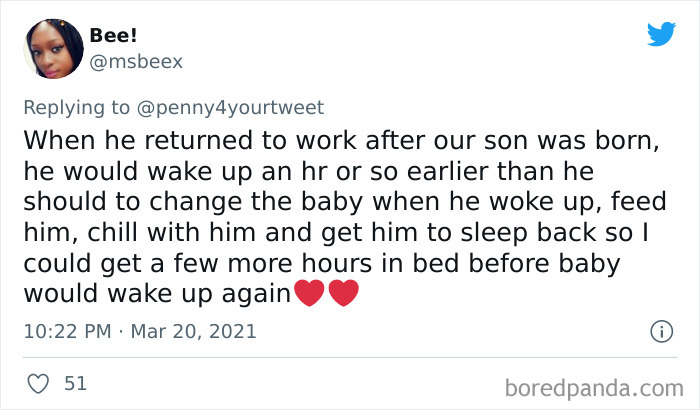The height and width of the screenshot is (410, 700).
Task: Open the tweet info icon
Action: click(x=660, y=330)
